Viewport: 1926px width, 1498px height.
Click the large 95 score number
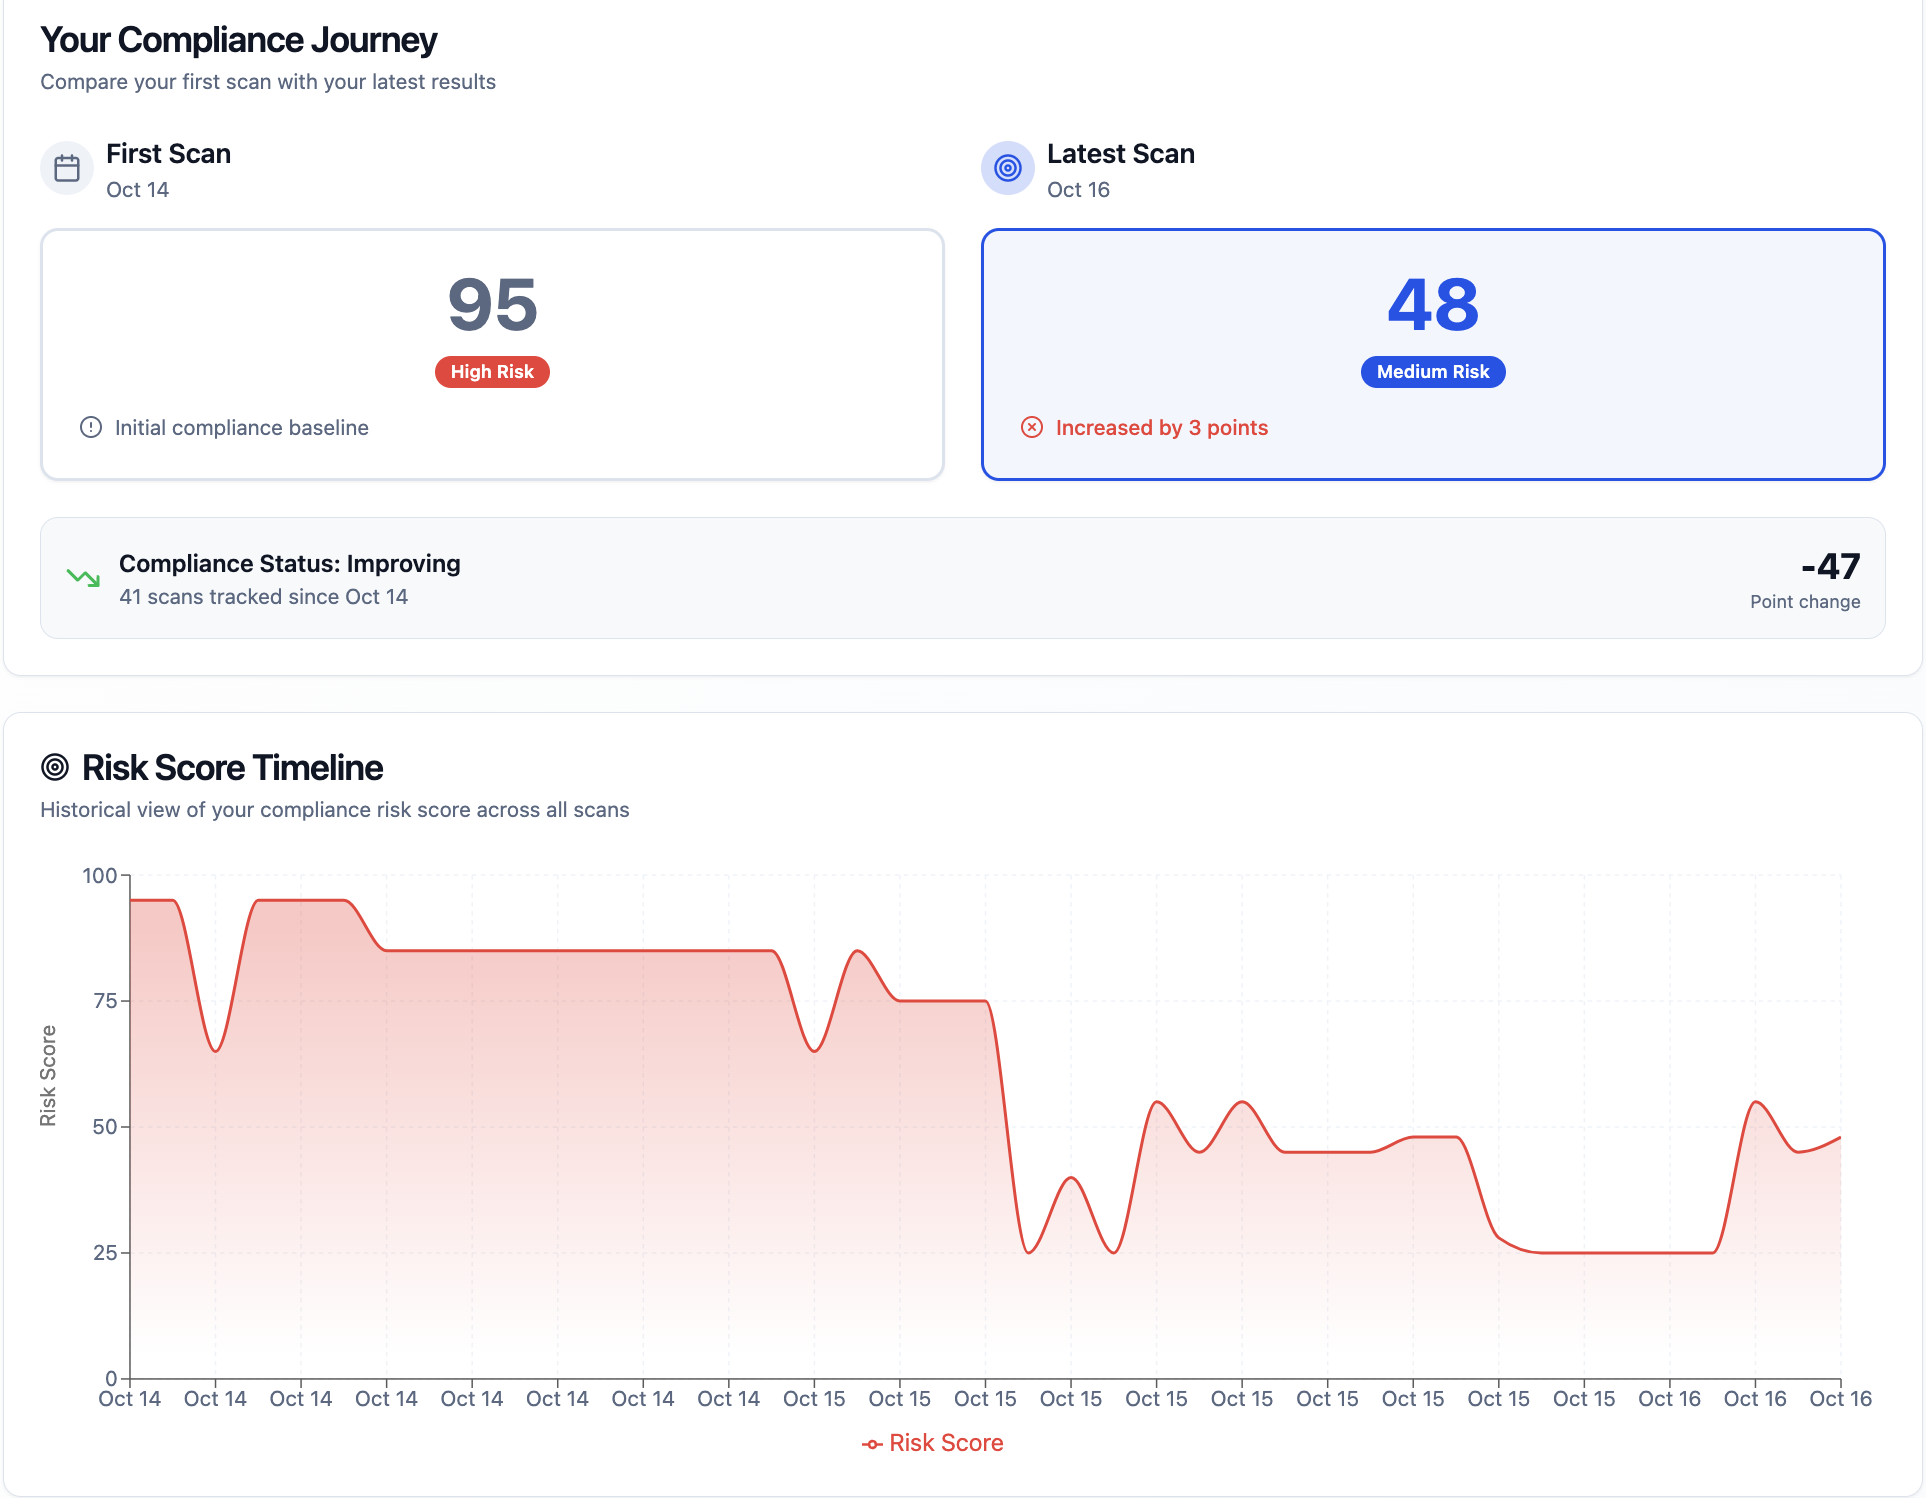tap(492, 305)
